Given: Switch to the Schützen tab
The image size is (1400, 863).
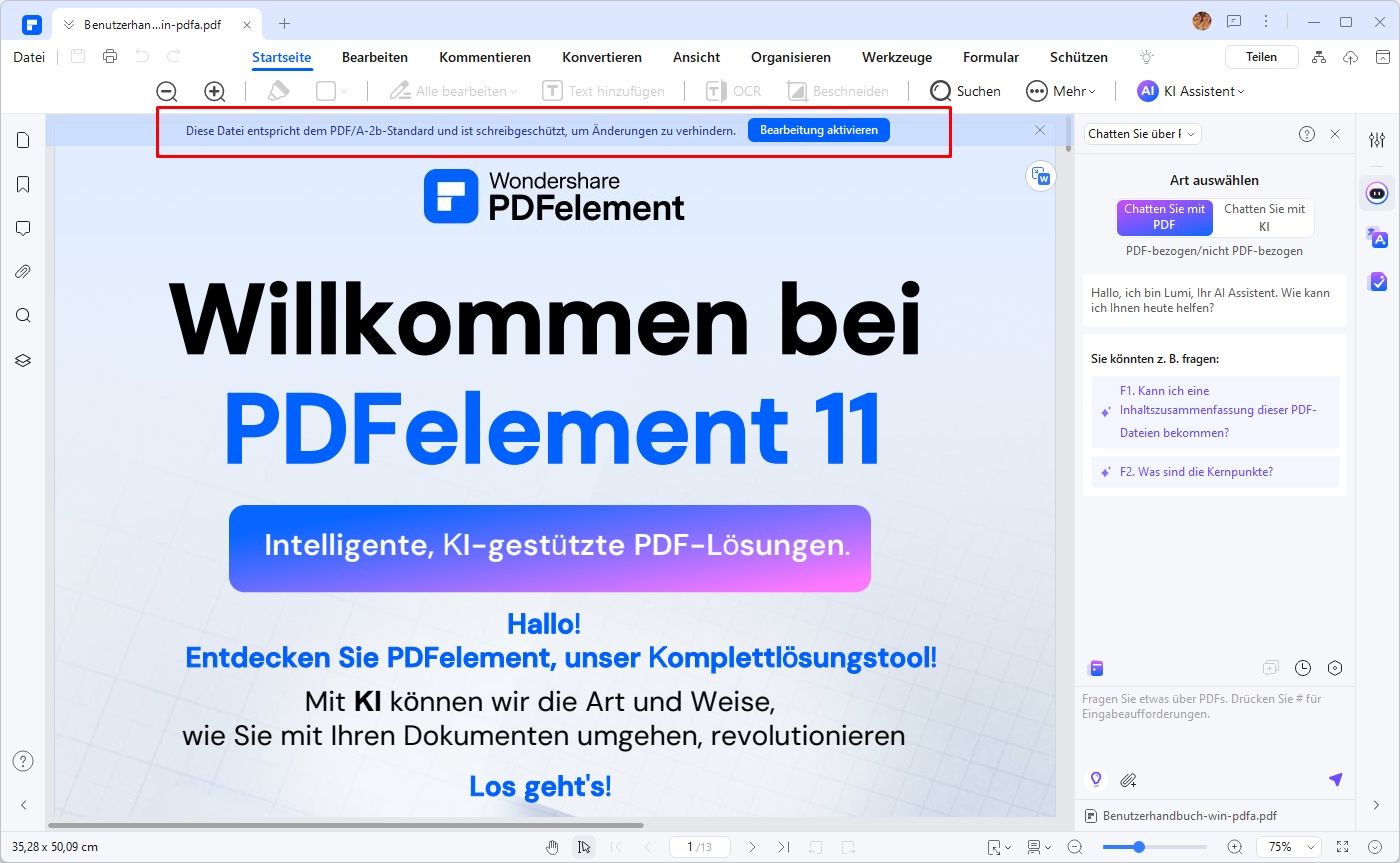Looking at the screenshot, I should 1079,57.
